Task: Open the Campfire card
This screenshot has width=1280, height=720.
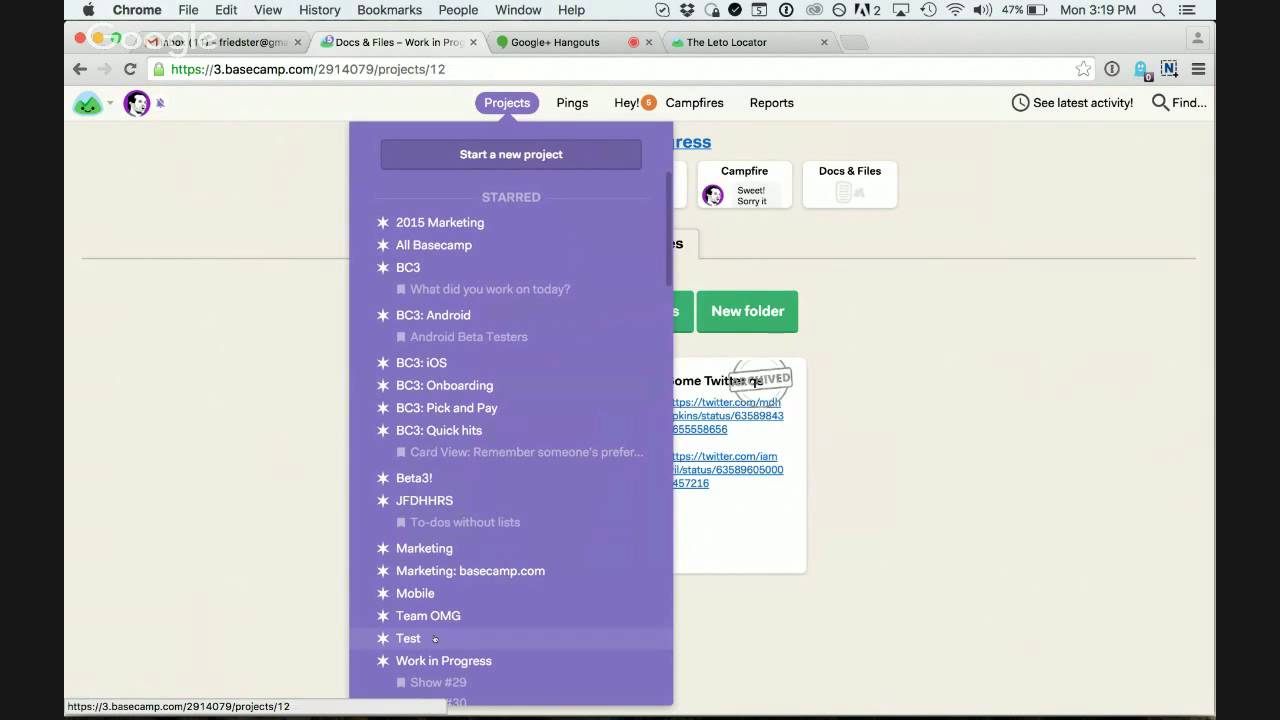Action: pyautogui.click(x=745, y=185)
